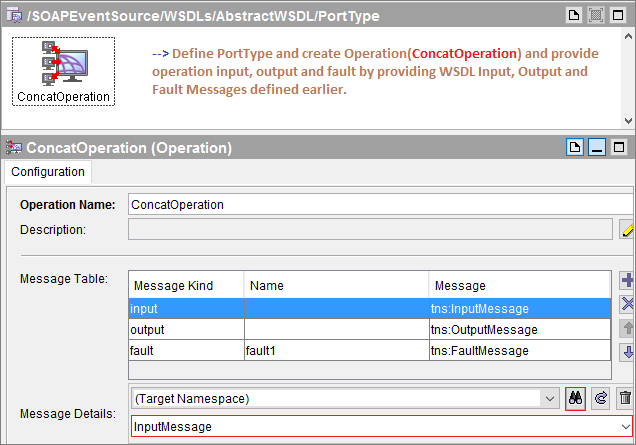Click the tns:OutputMessage cell
Image resolution: width=636 pixels, height=445 pixels.
coord(520,329)
